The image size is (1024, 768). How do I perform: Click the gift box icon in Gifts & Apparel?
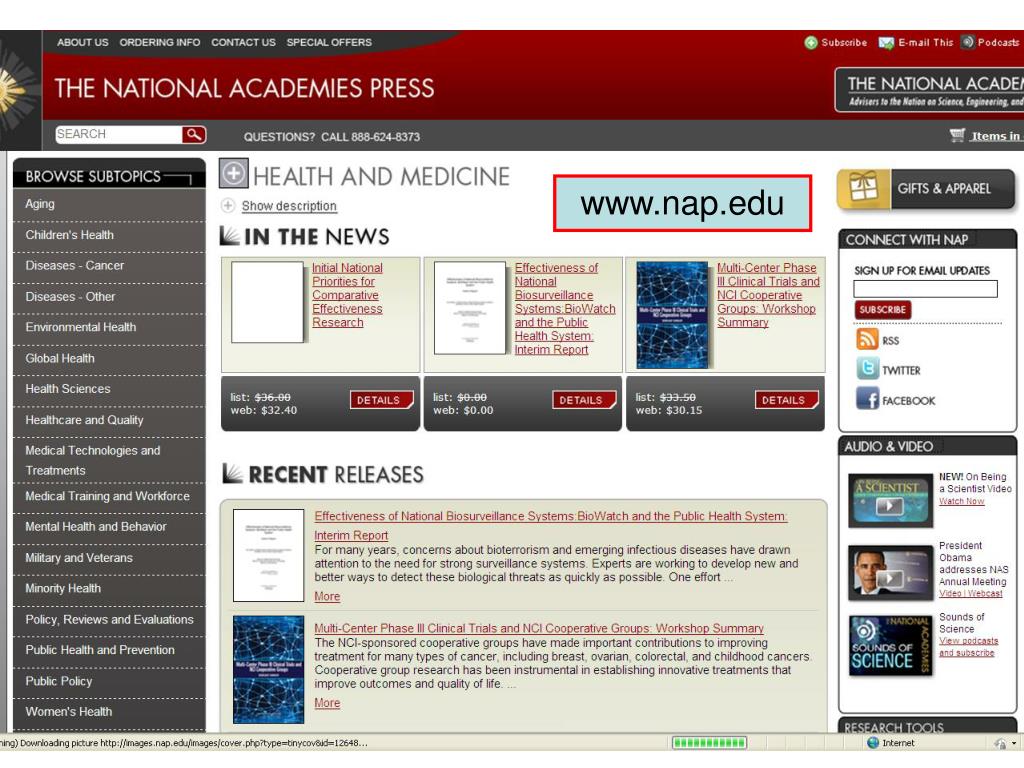863,189
